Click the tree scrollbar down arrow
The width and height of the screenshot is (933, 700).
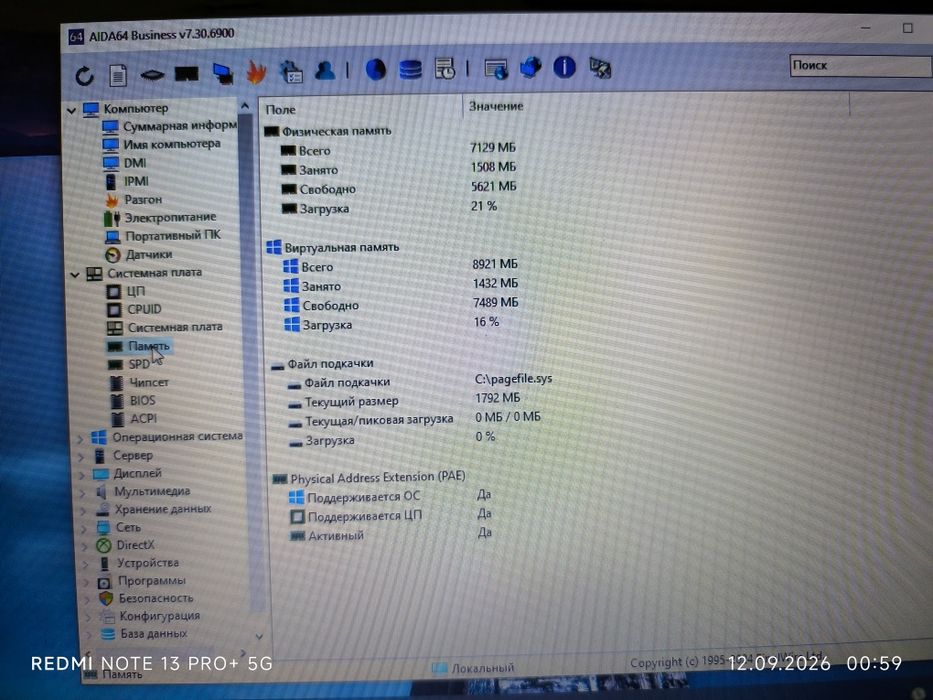tap(259, 636)
